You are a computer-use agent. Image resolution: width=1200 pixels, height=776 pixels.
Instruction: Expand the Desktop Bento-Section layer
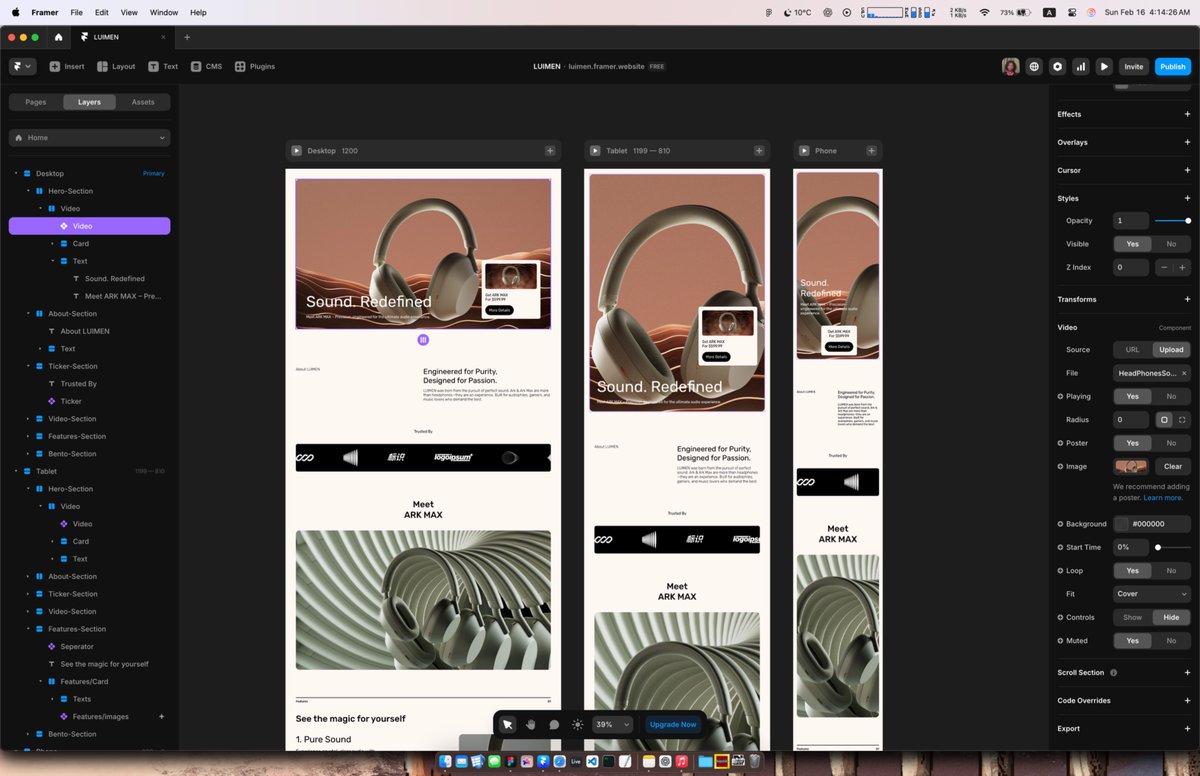[28, 454]
